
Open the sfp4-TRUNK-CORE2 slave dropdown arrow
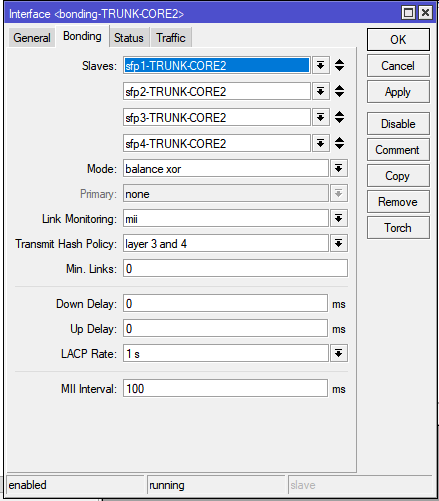click(321, 143)
